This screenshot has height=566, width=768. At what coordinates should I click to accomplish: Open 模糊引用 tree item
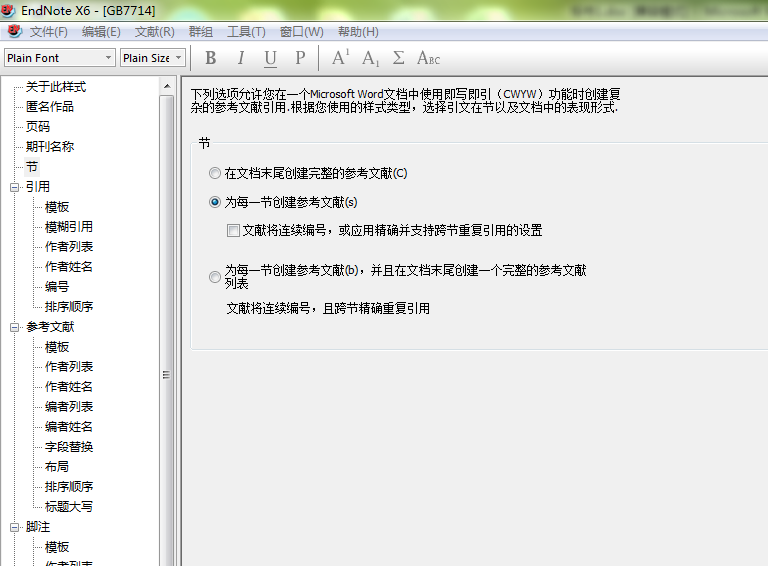(69, 227)
